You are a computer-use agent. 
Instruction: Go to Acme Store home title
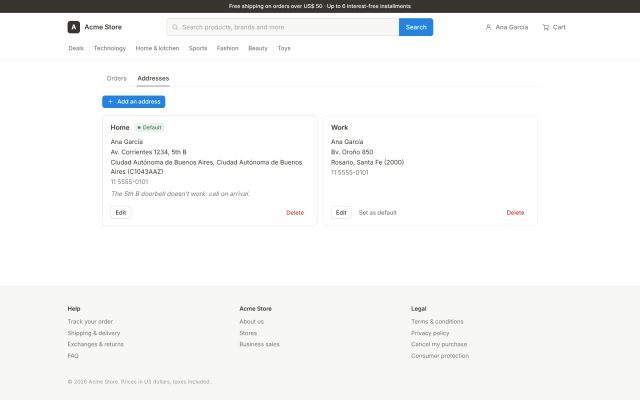[103, 27]
